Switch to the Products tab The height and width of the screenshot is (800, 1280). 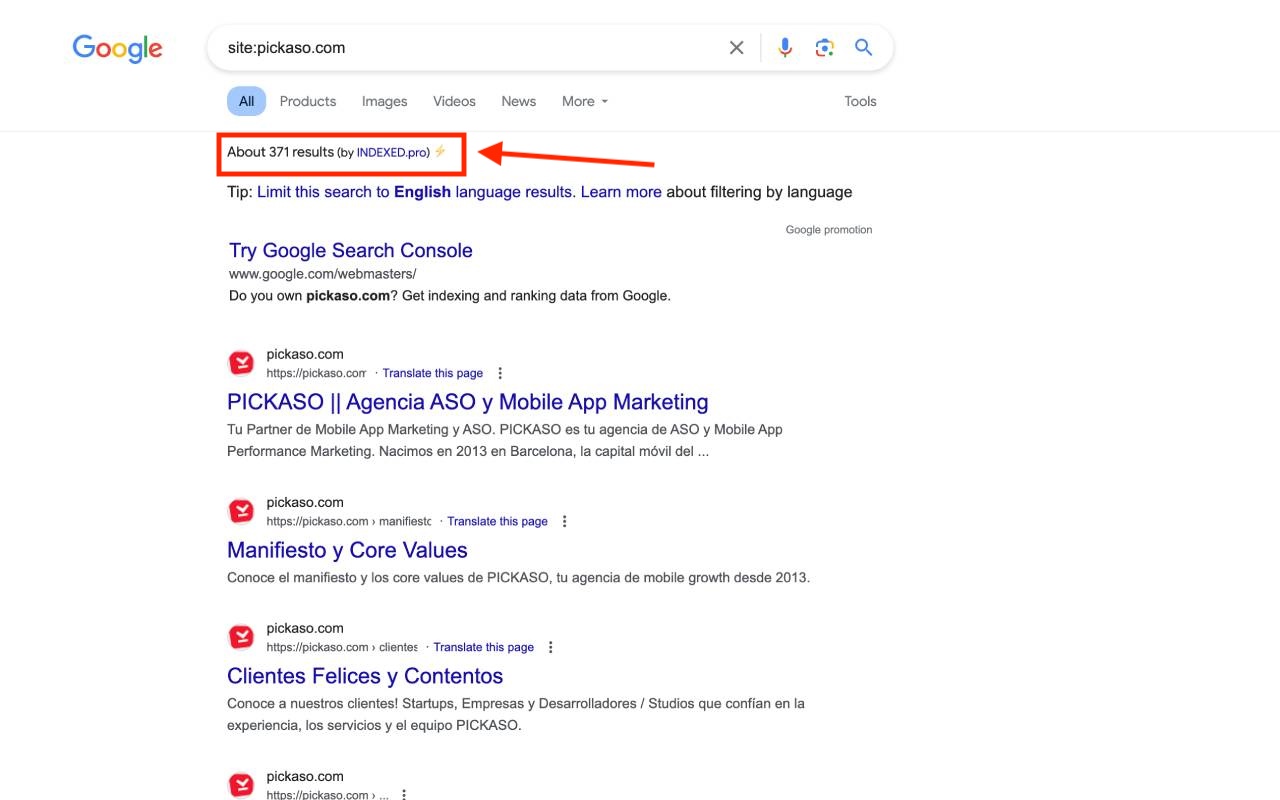point(308,101)
